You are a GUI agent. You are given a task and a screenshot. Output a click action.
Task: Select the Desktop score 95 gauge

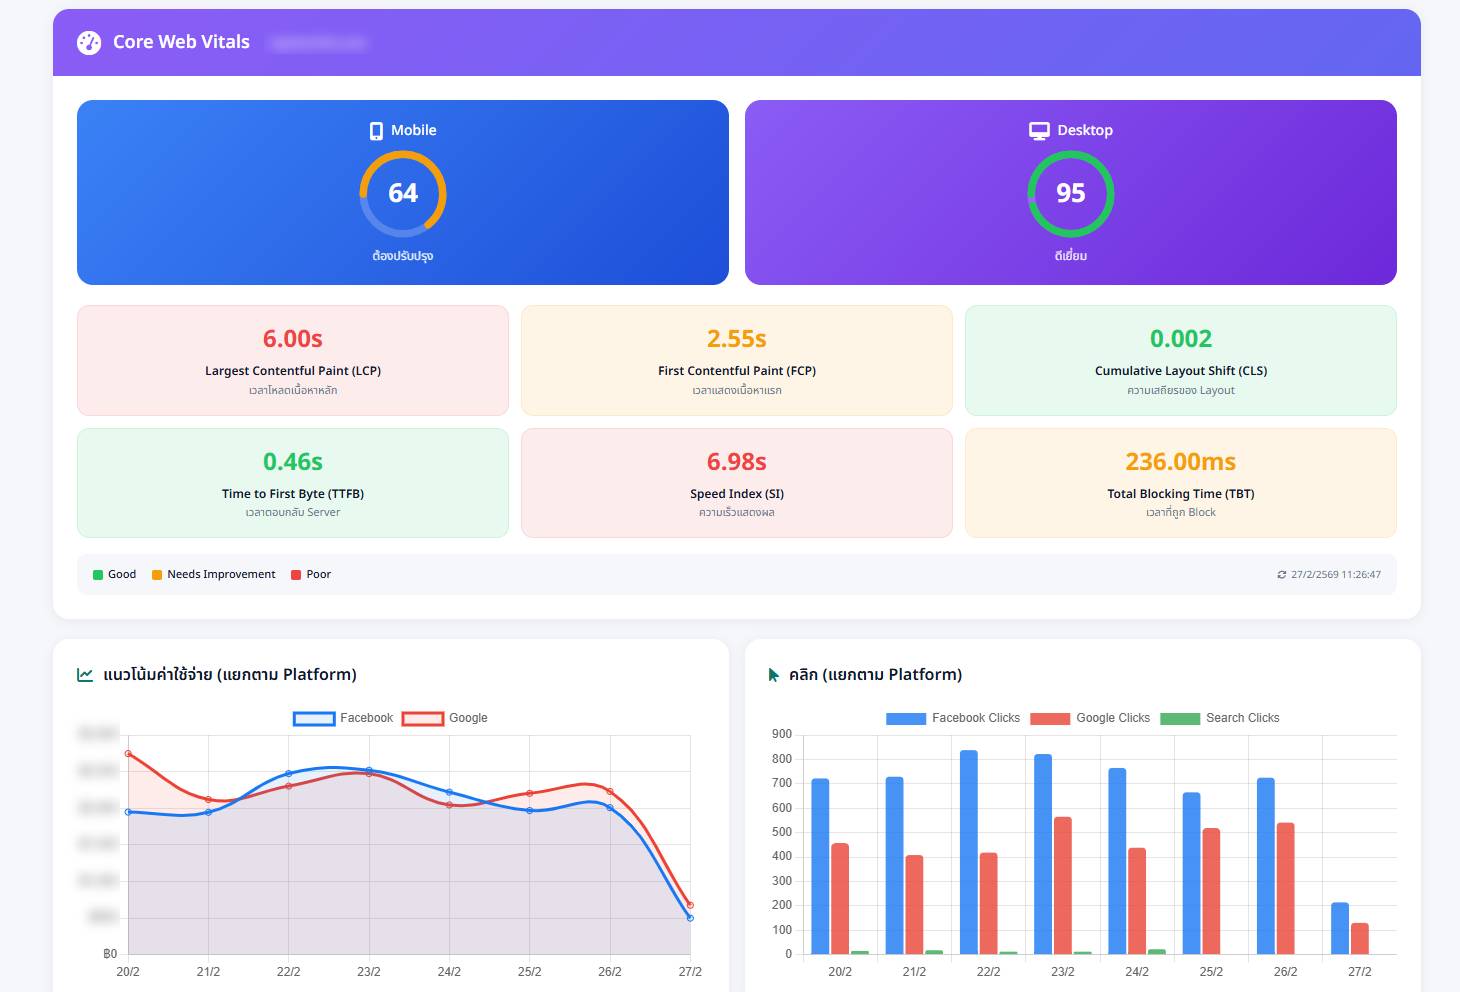pos(1070,193)
